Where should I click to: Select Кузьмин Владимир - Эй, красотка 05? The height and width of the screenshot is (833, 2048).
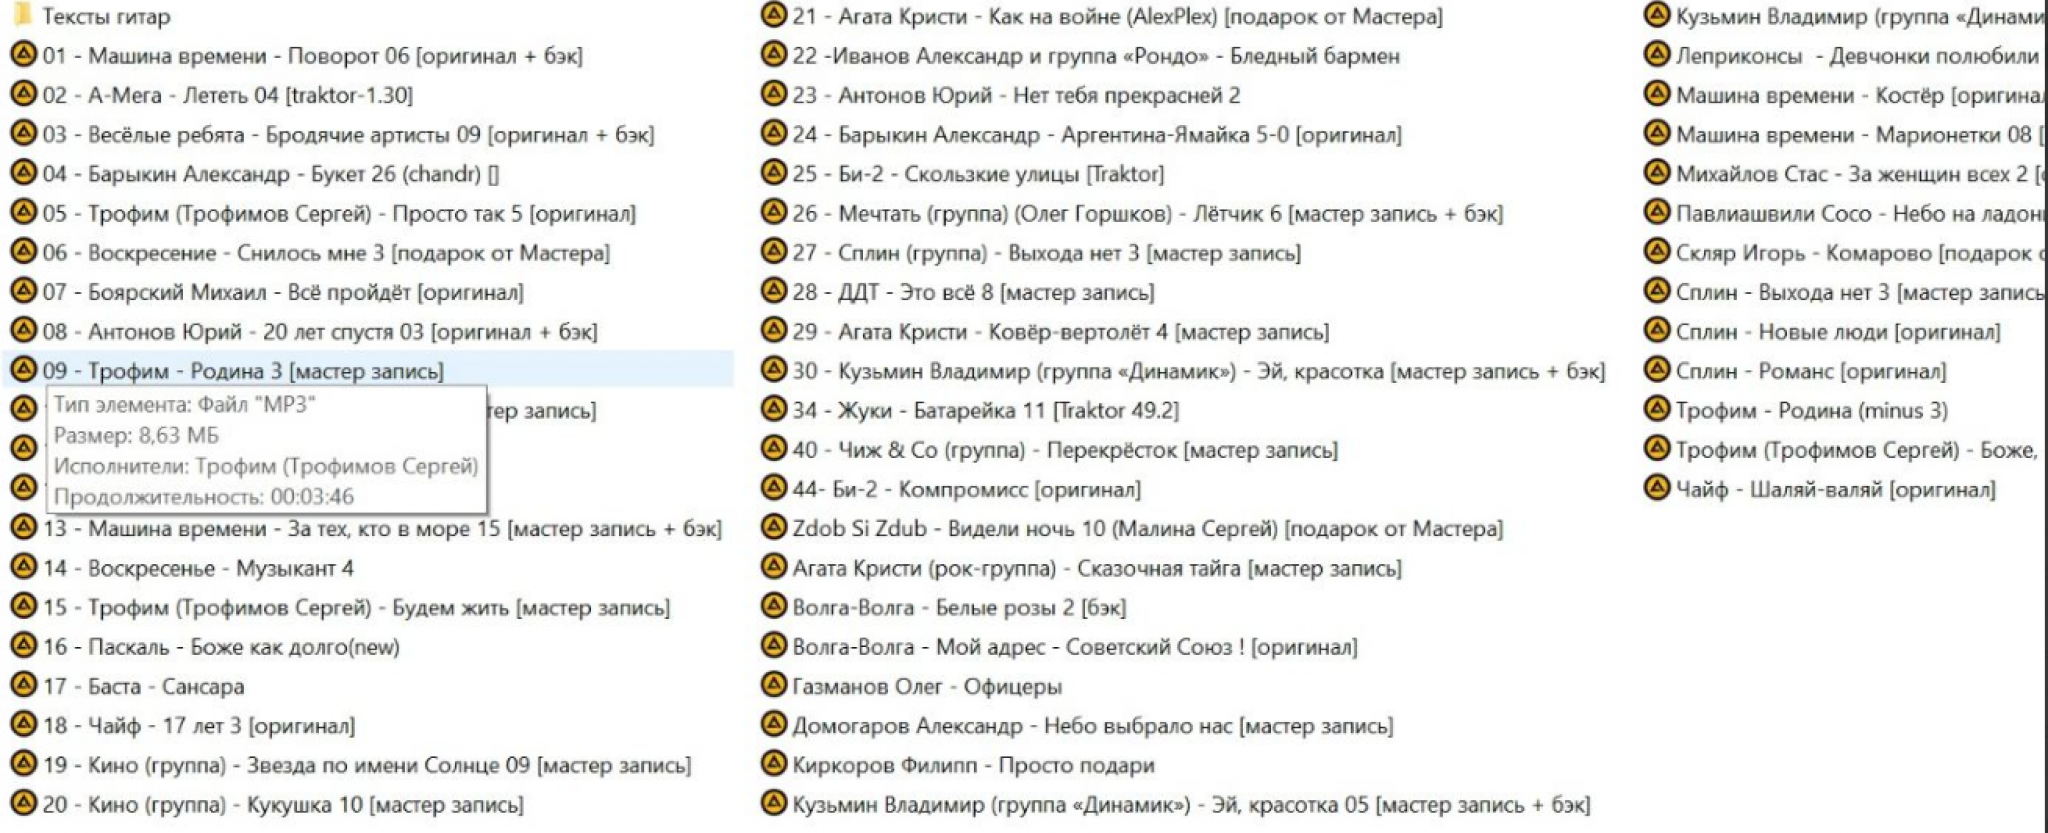[x=1192, y=805]
